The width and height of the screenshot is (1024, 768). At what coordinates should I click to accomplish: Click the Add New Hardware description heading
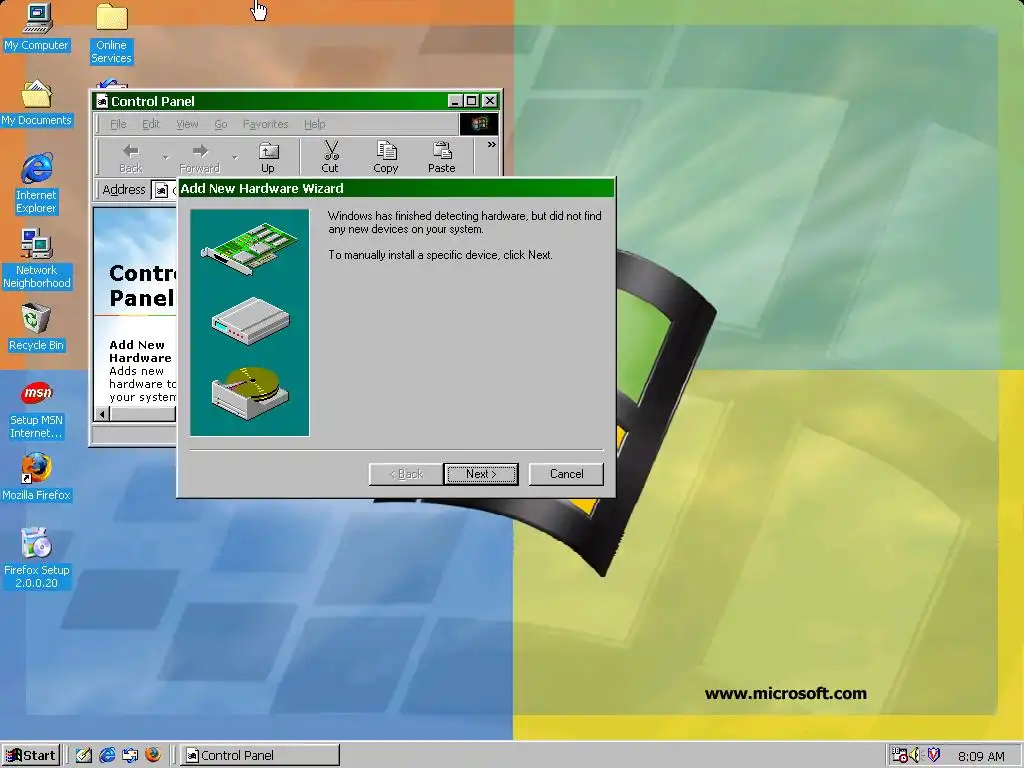140,351
